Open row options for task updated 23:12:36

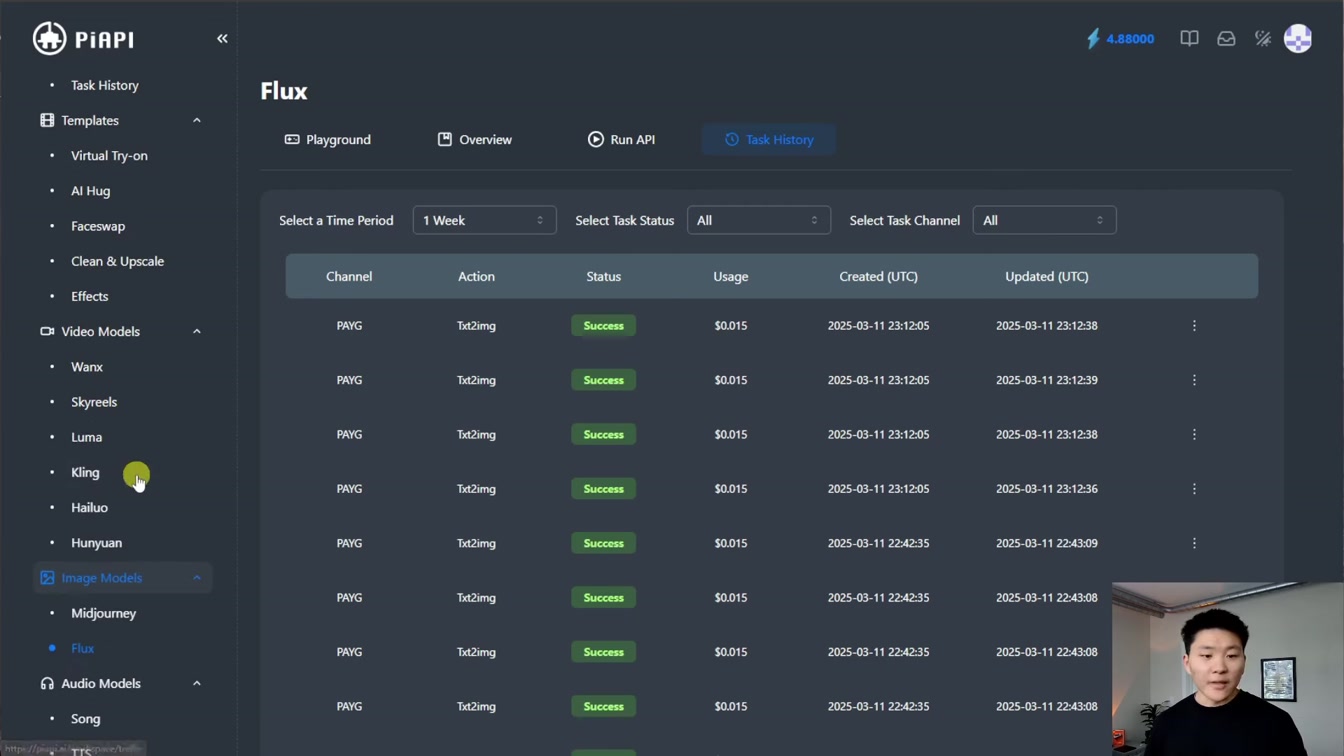(x=1194, y=489)
